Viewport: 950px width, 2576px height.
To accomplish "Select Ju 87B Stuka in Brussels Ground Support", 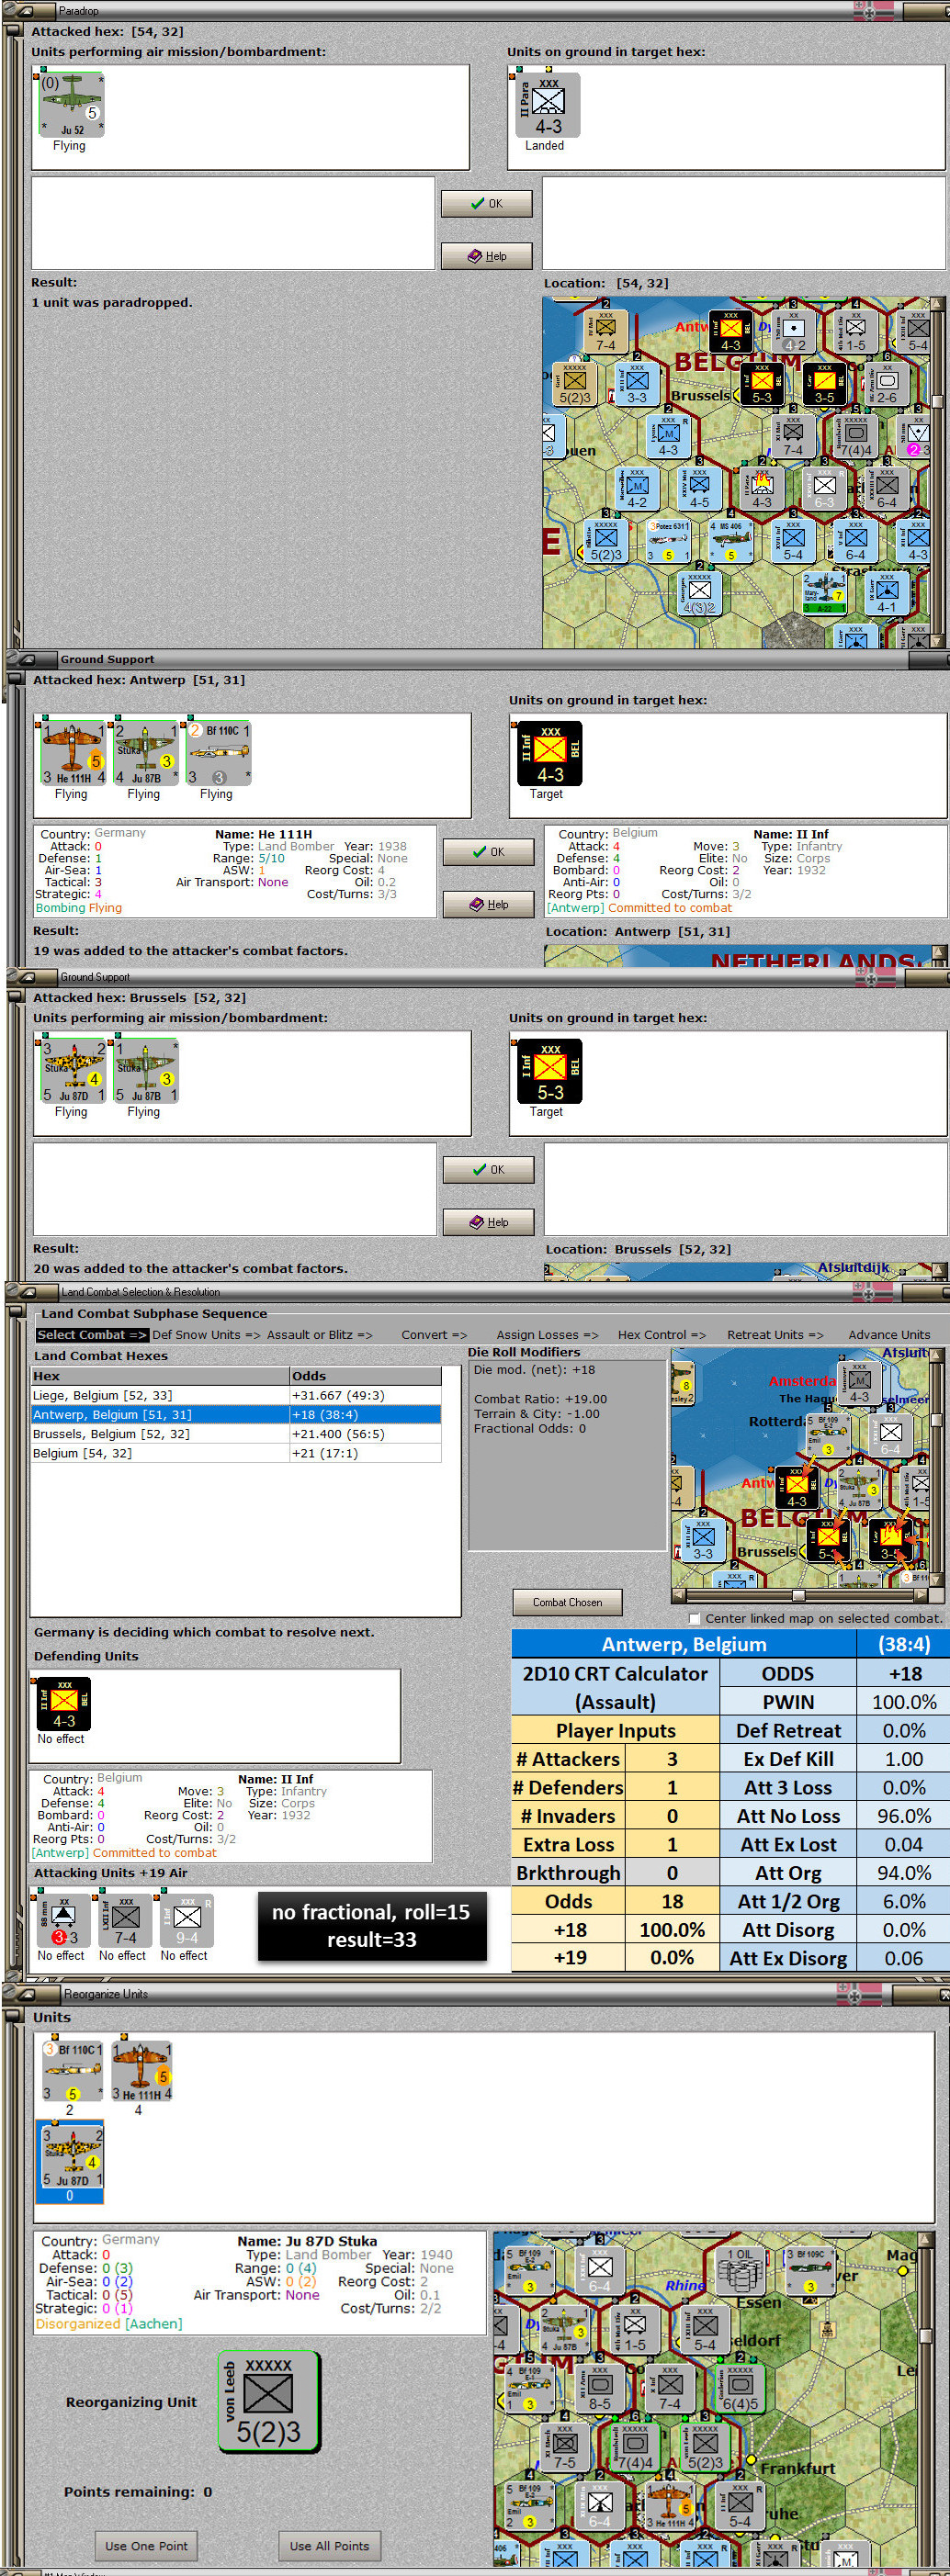I will click(x=145, y=1070).
